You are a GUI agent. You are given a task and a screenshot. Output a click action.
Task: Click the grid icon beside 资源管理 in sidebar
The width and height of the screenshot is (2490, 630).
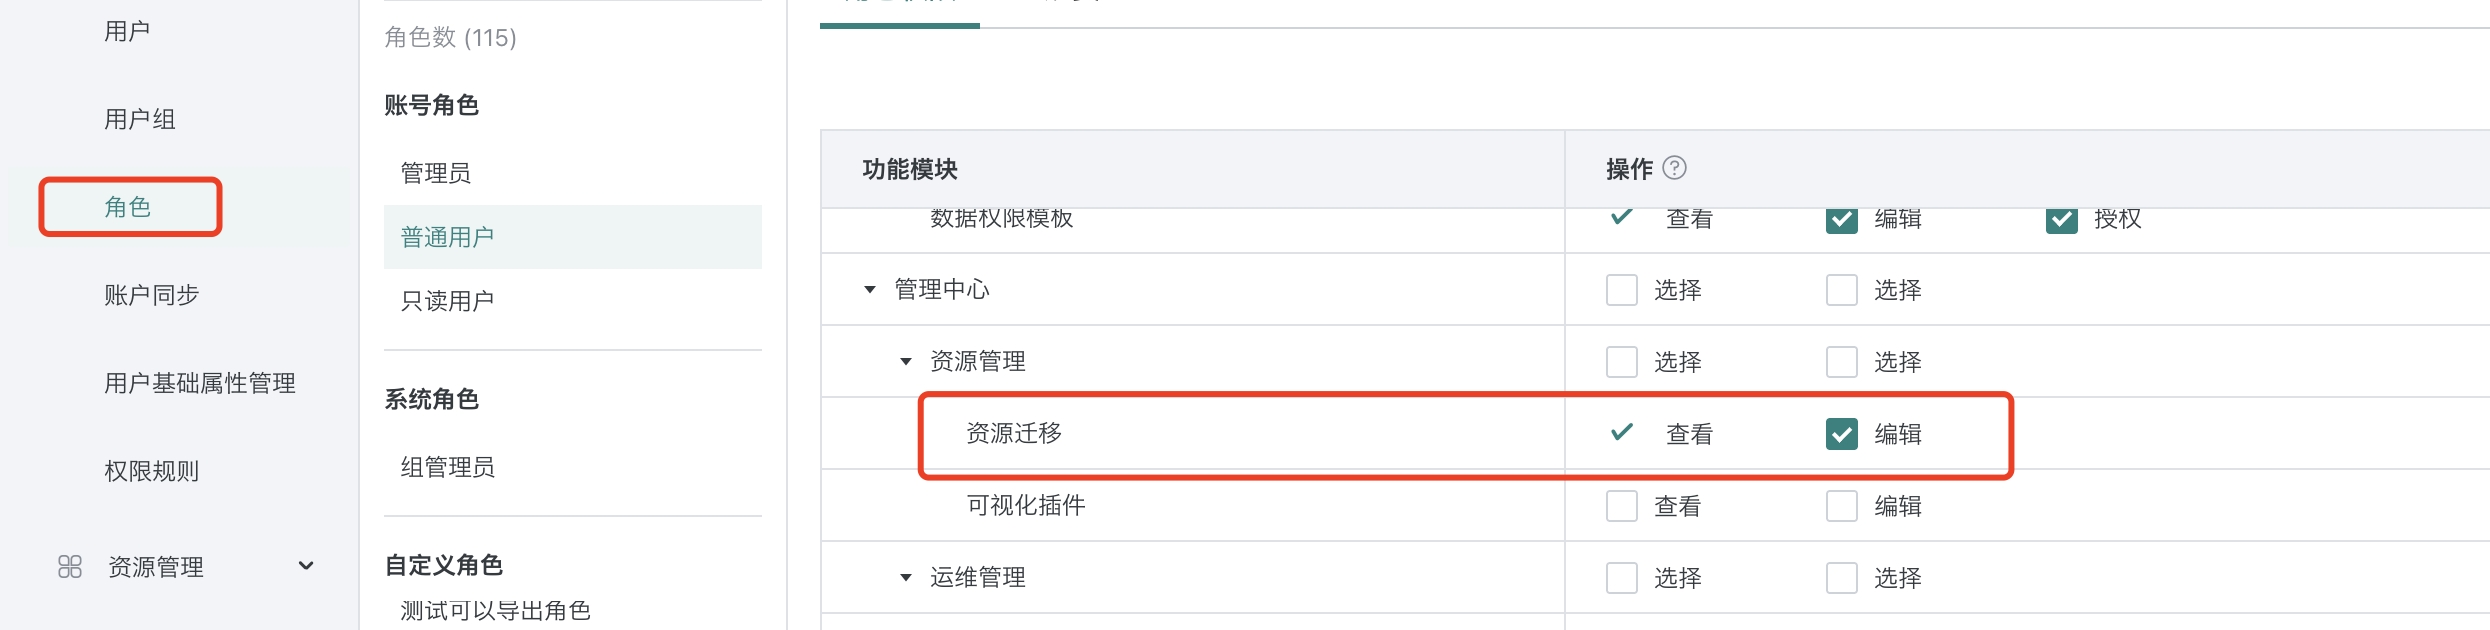[x=68, y=567]
